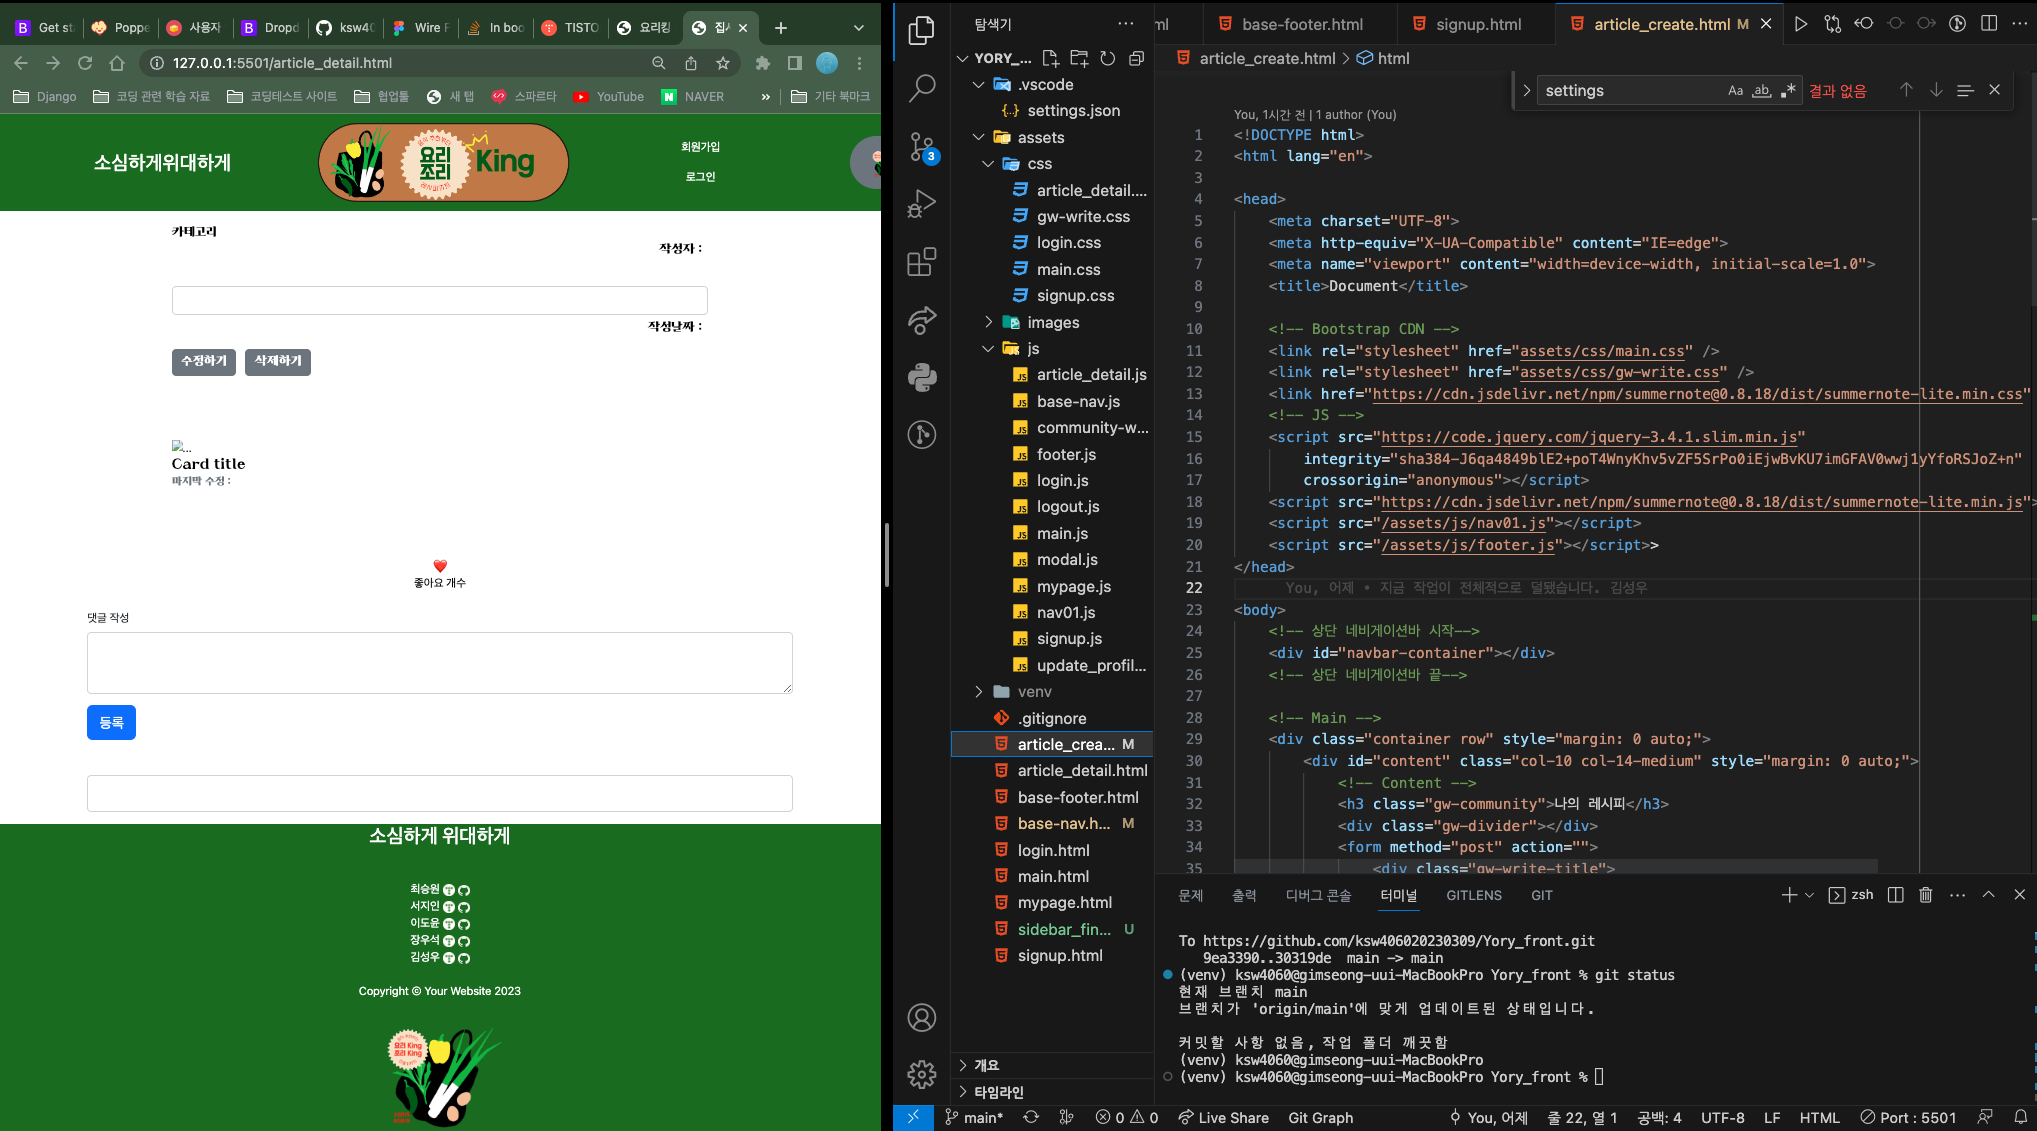This screenshot has width=2037, height=1131.
Task: Open the Explorer view in VS Code activity bar
Action: pyautogui.click(x=921, y=31)
